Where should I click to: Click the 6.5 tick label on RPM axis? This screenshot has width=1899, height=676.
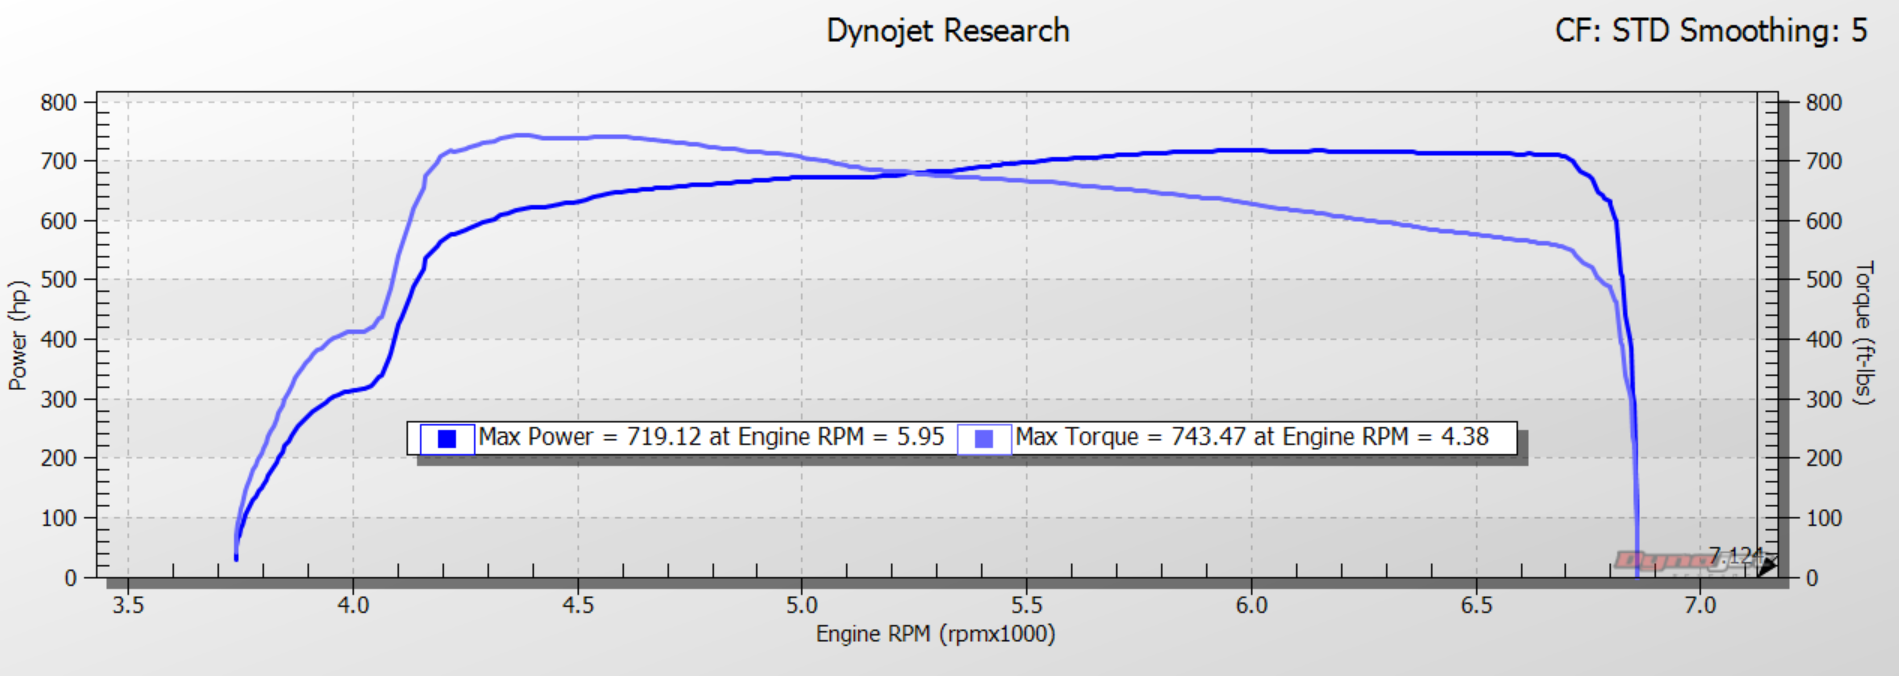pos(1475,605)
